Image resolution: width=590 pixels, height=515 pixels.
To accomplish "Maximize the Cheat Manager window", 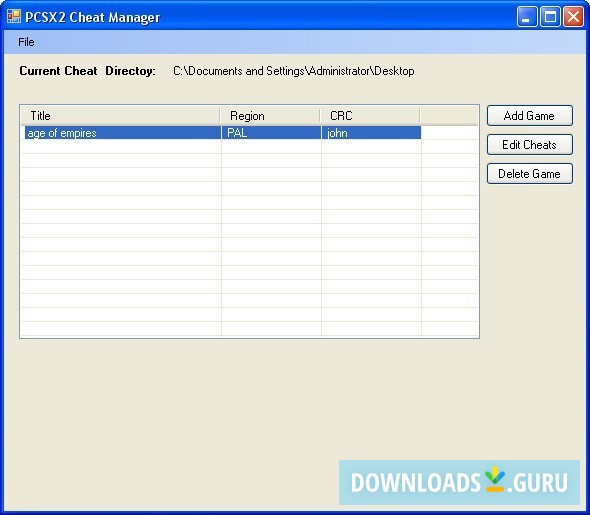I will tap(550, 17).
